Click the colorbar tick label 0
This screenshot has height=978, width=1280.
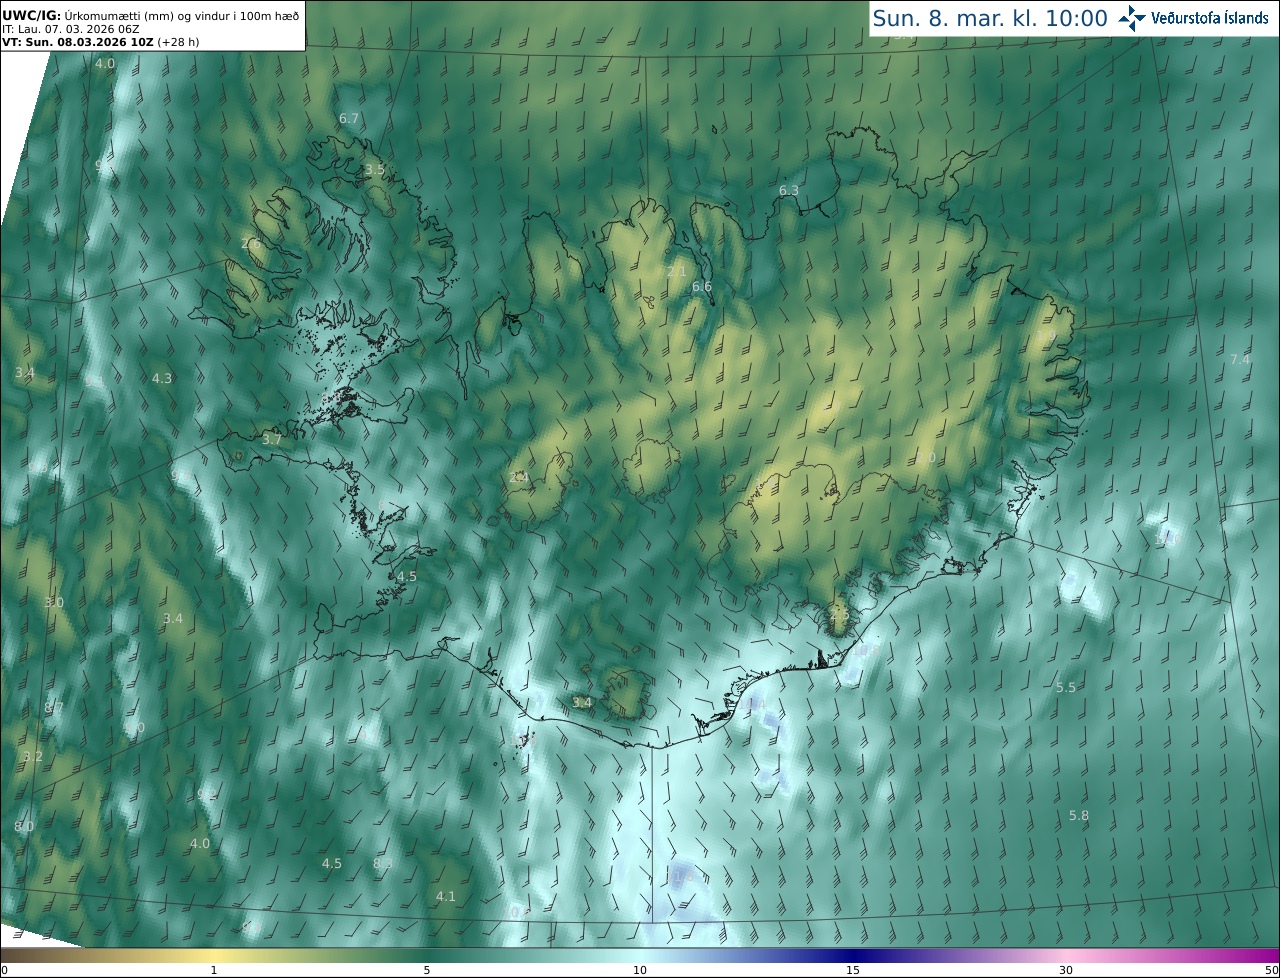point(4,970)
